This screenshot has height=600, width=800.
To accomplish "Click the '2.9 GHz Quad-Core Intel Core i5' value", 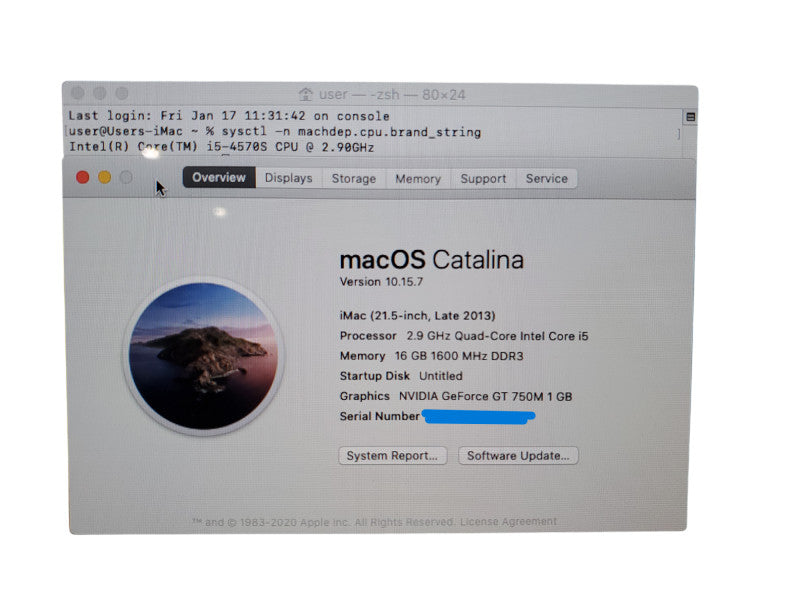I will click(x=497, y=336).
